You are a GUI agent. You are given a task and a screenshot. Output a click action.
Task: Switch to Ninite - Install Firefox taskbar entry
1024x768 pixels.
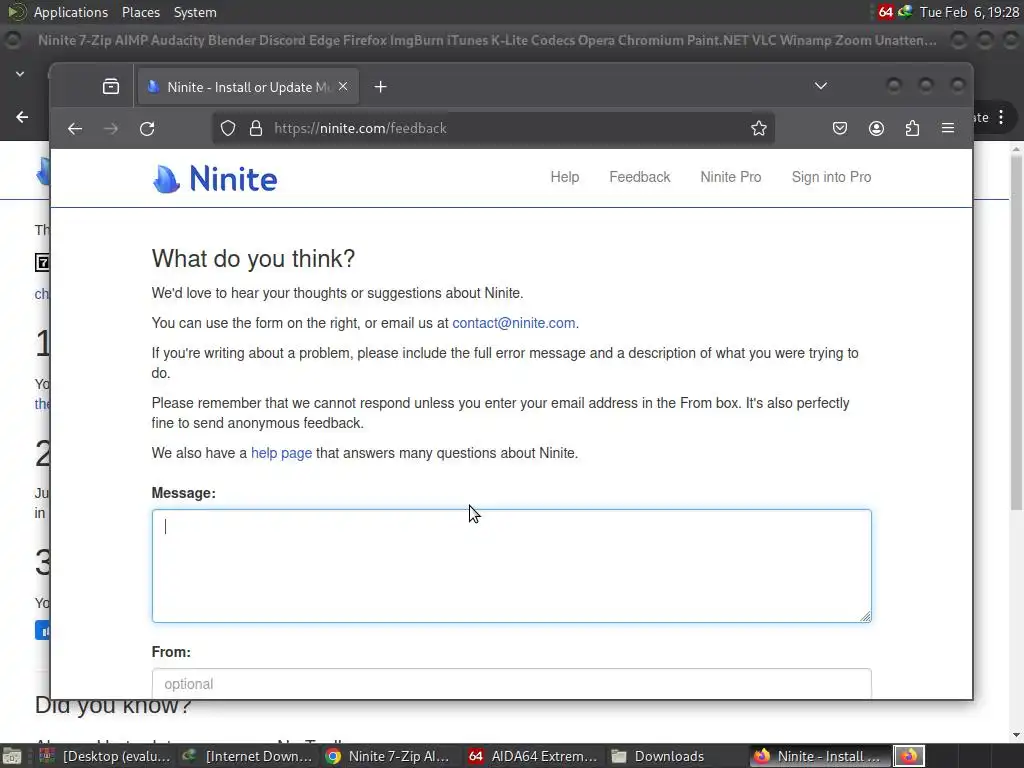tap(820, 756)
